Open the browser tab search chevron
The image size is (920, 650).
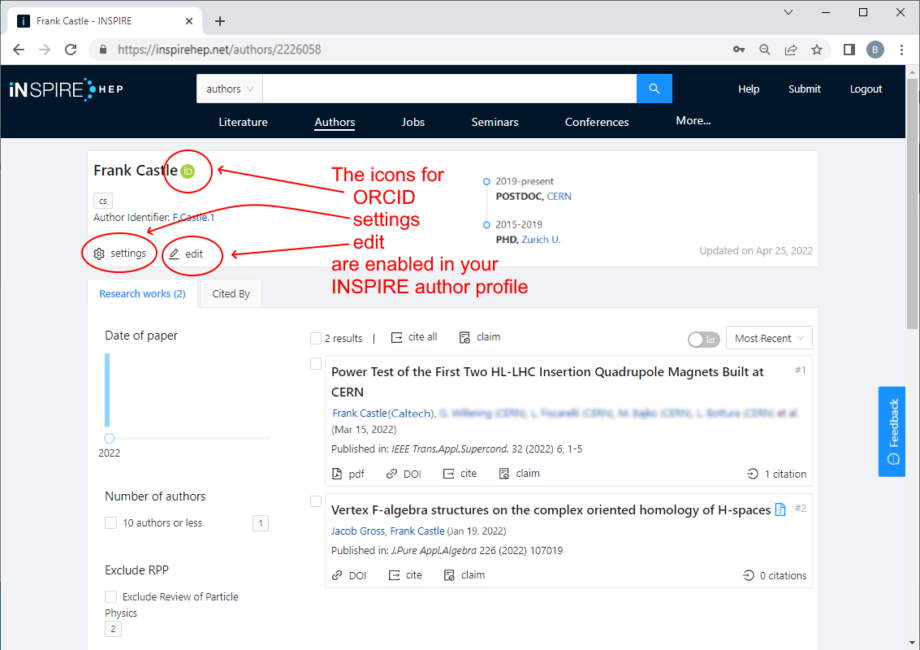coord(788,12)
